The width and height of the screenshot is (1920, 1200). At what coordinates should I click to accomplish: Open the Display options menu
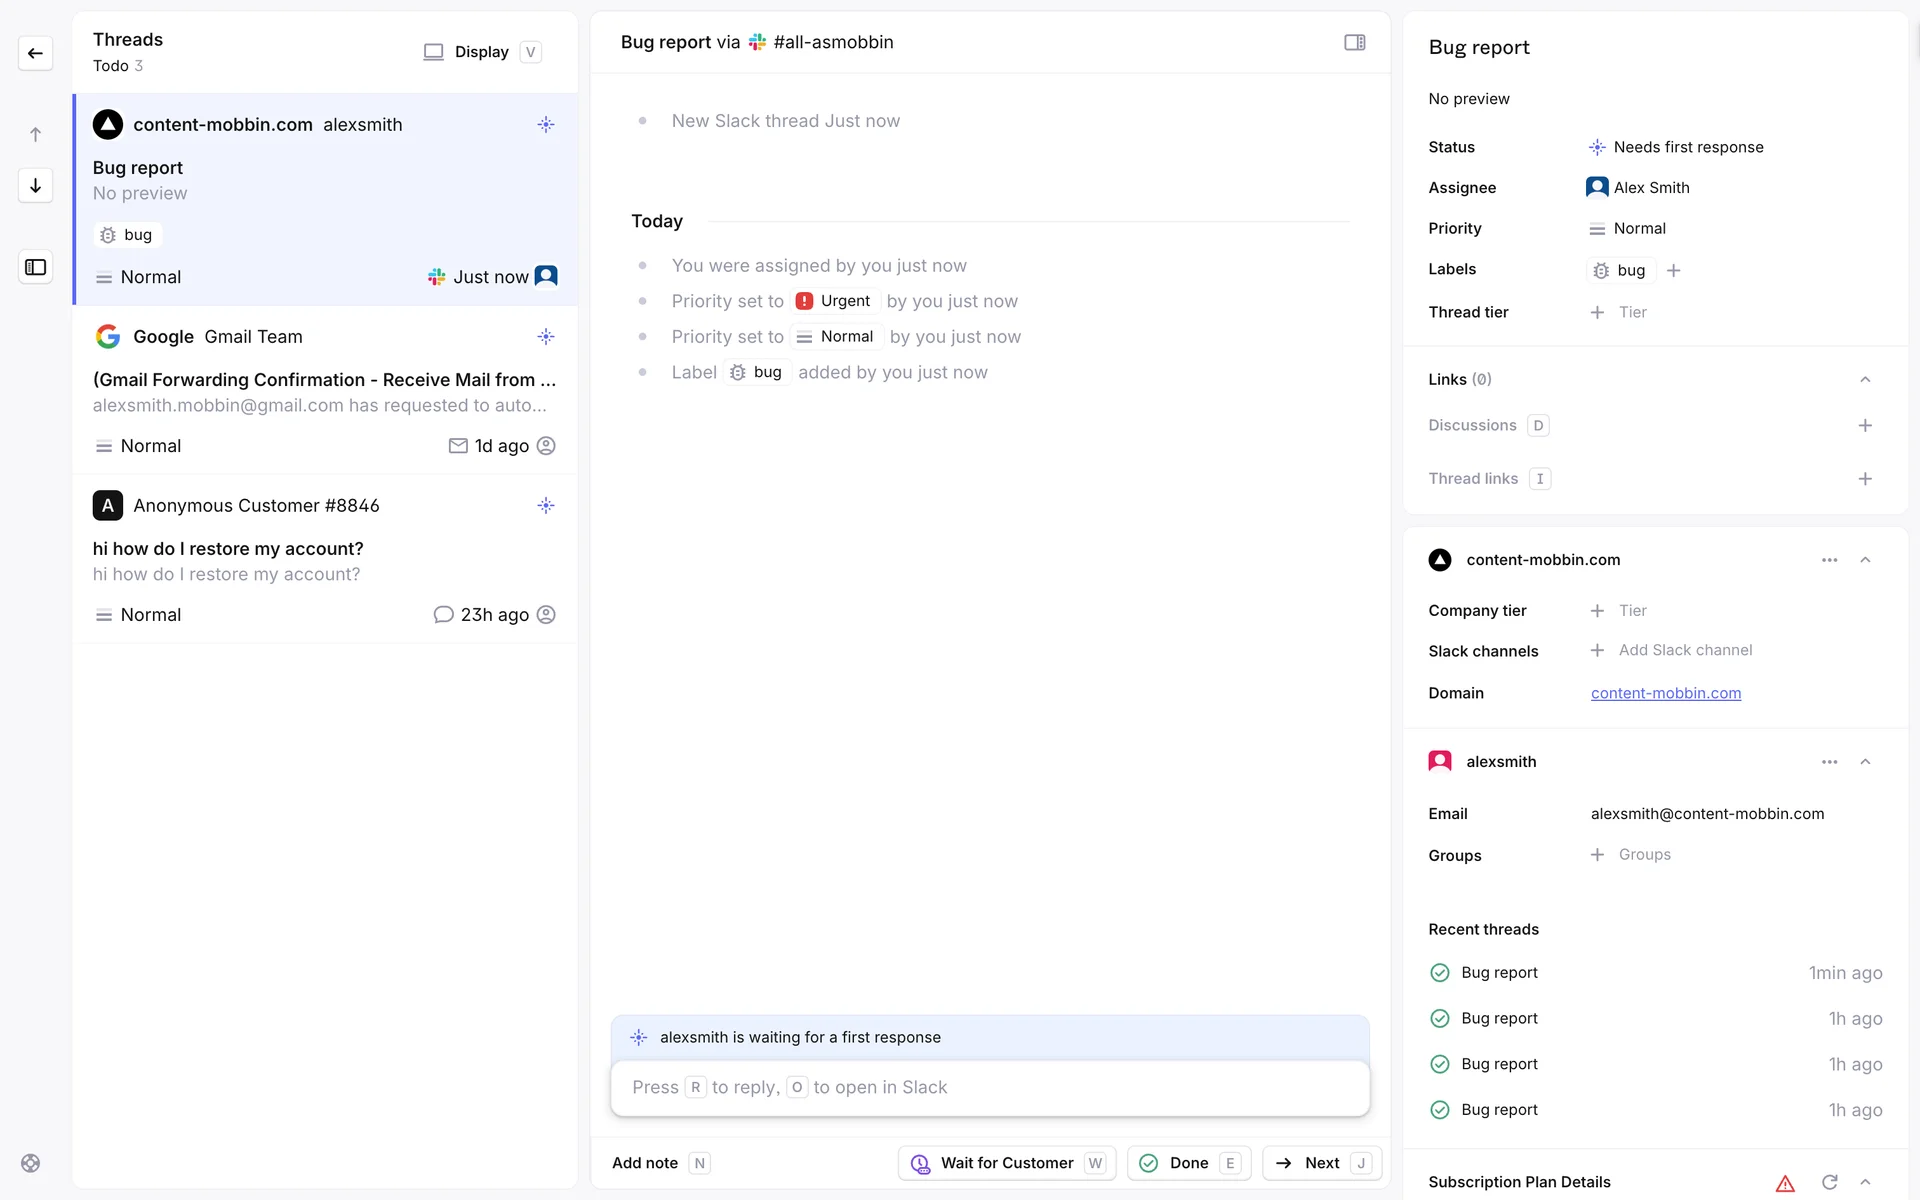pos(482,52)
